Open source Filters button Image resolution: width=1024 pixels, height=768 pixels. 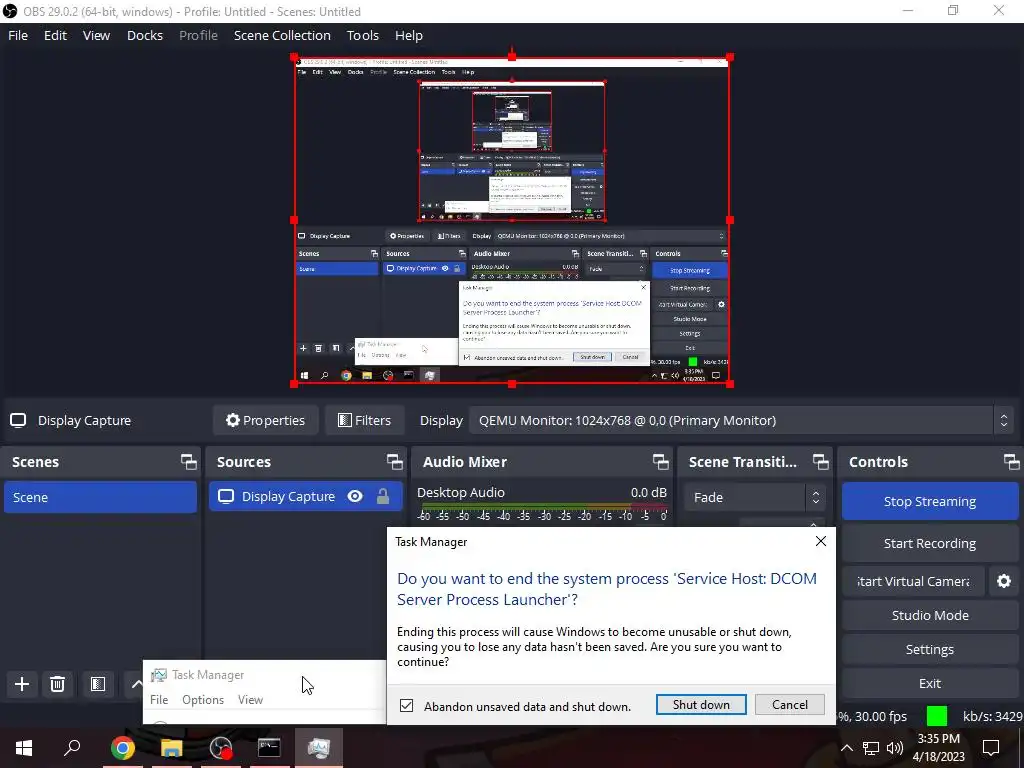click(x=364, y=421)
